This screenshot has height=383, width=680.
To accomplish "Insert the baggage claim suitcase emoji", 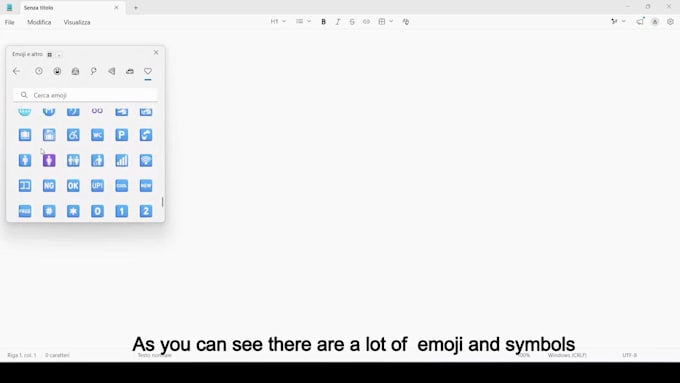I will tap(25, 135).
